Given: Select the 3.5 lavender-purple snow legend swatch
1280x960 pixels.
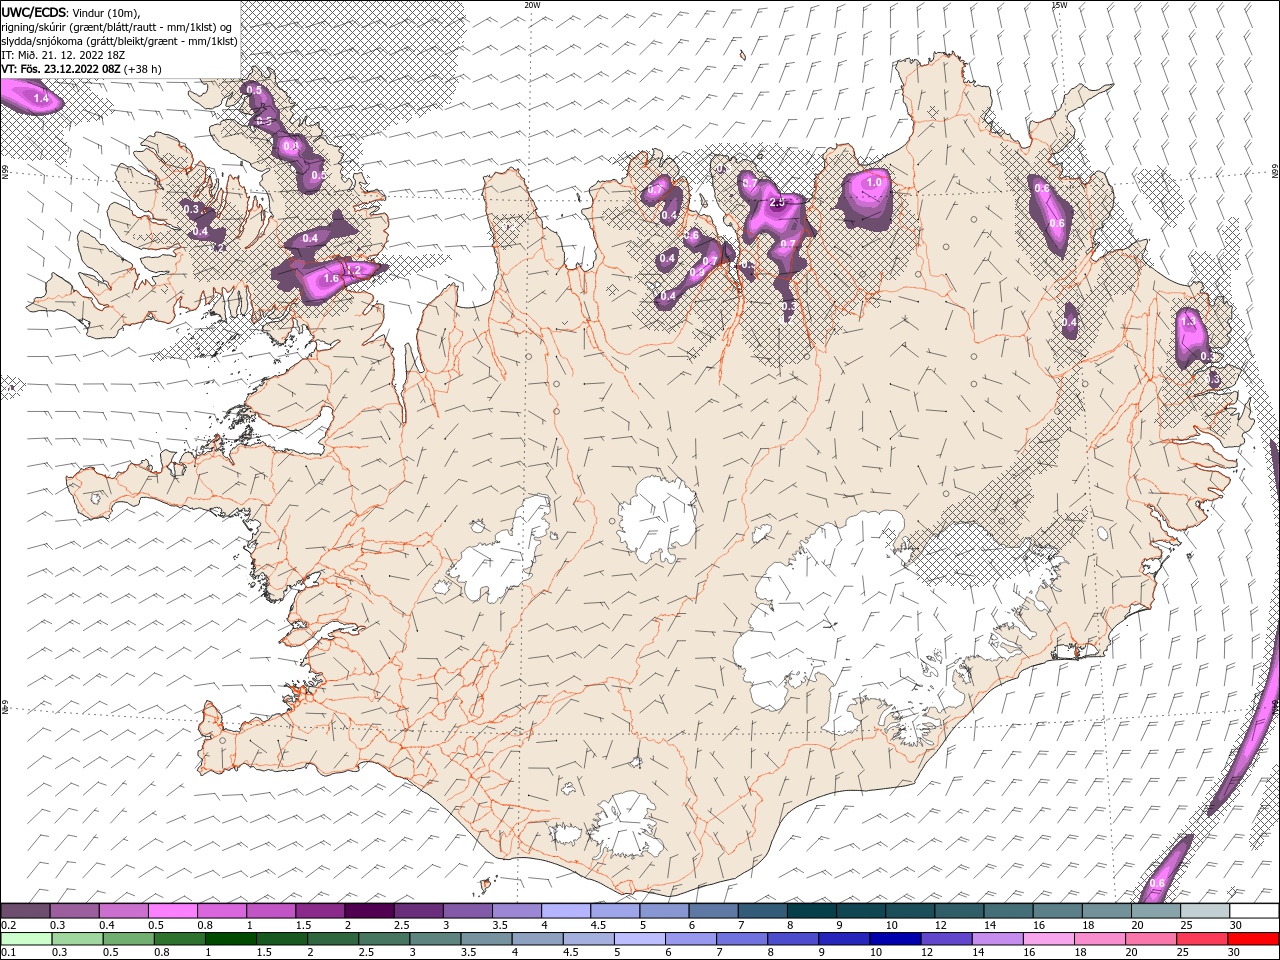Looking at the screenshot, I should point(517,910).
